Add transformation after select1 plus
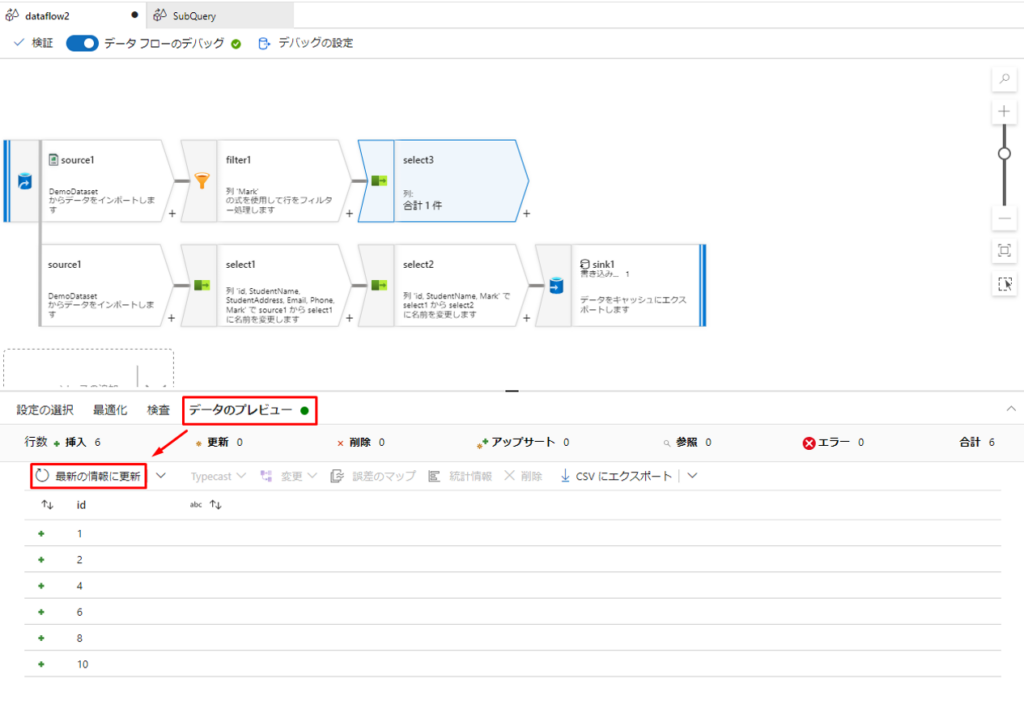1024x721 pixels. click(349, 318)
